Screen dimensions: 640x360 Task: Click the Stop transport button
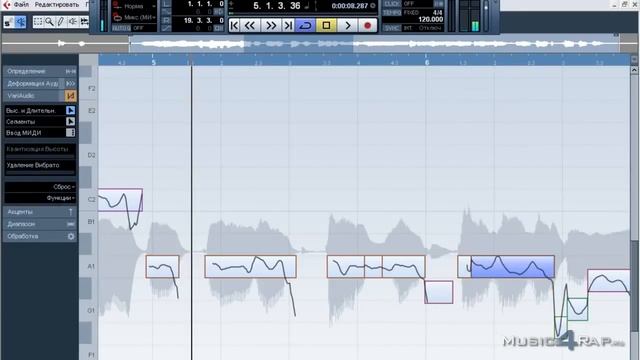tap(326, 25)
